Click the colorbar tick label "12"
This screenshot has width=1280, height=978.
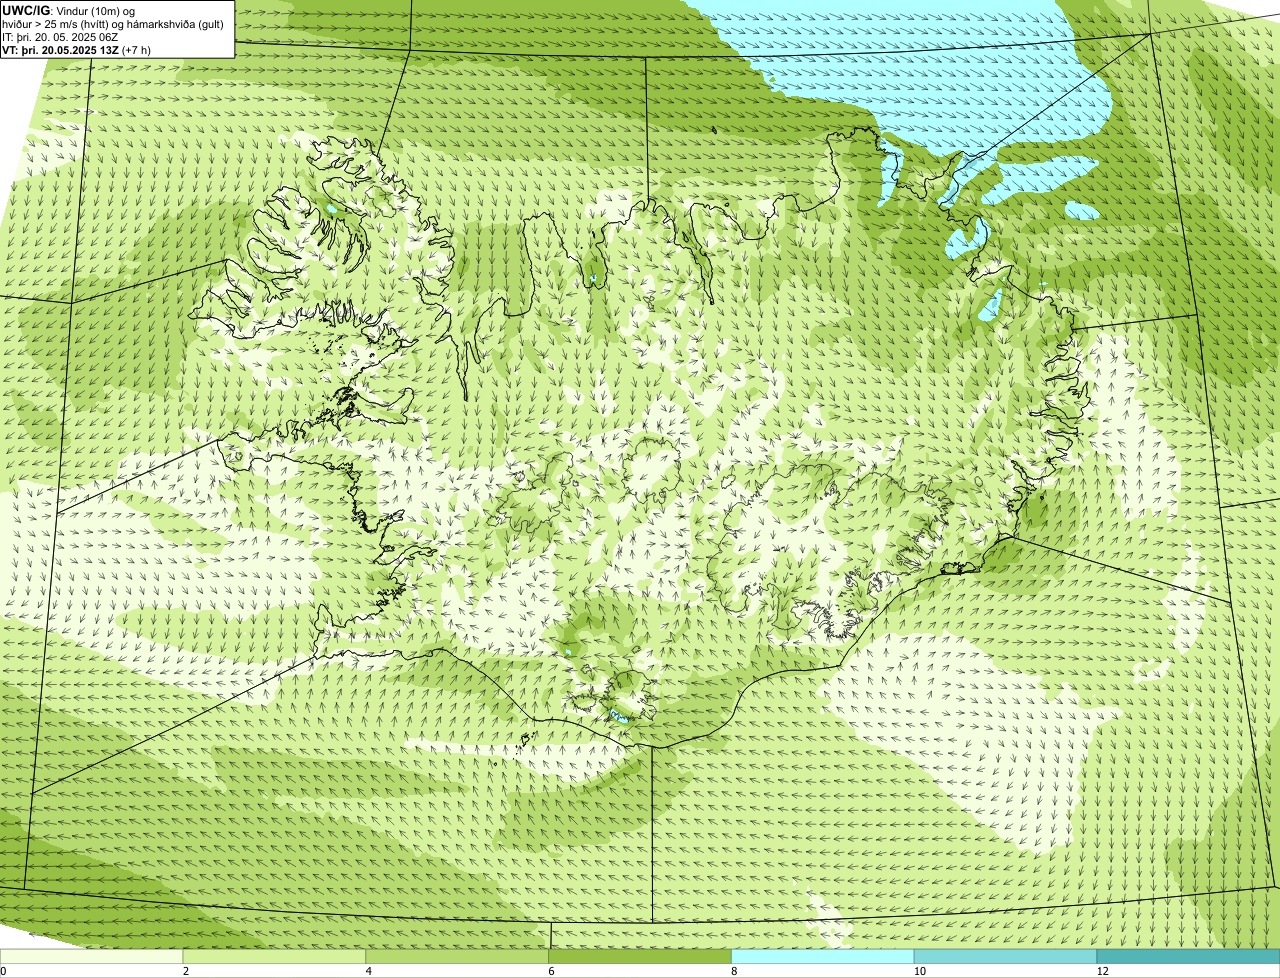(1102, 971)
